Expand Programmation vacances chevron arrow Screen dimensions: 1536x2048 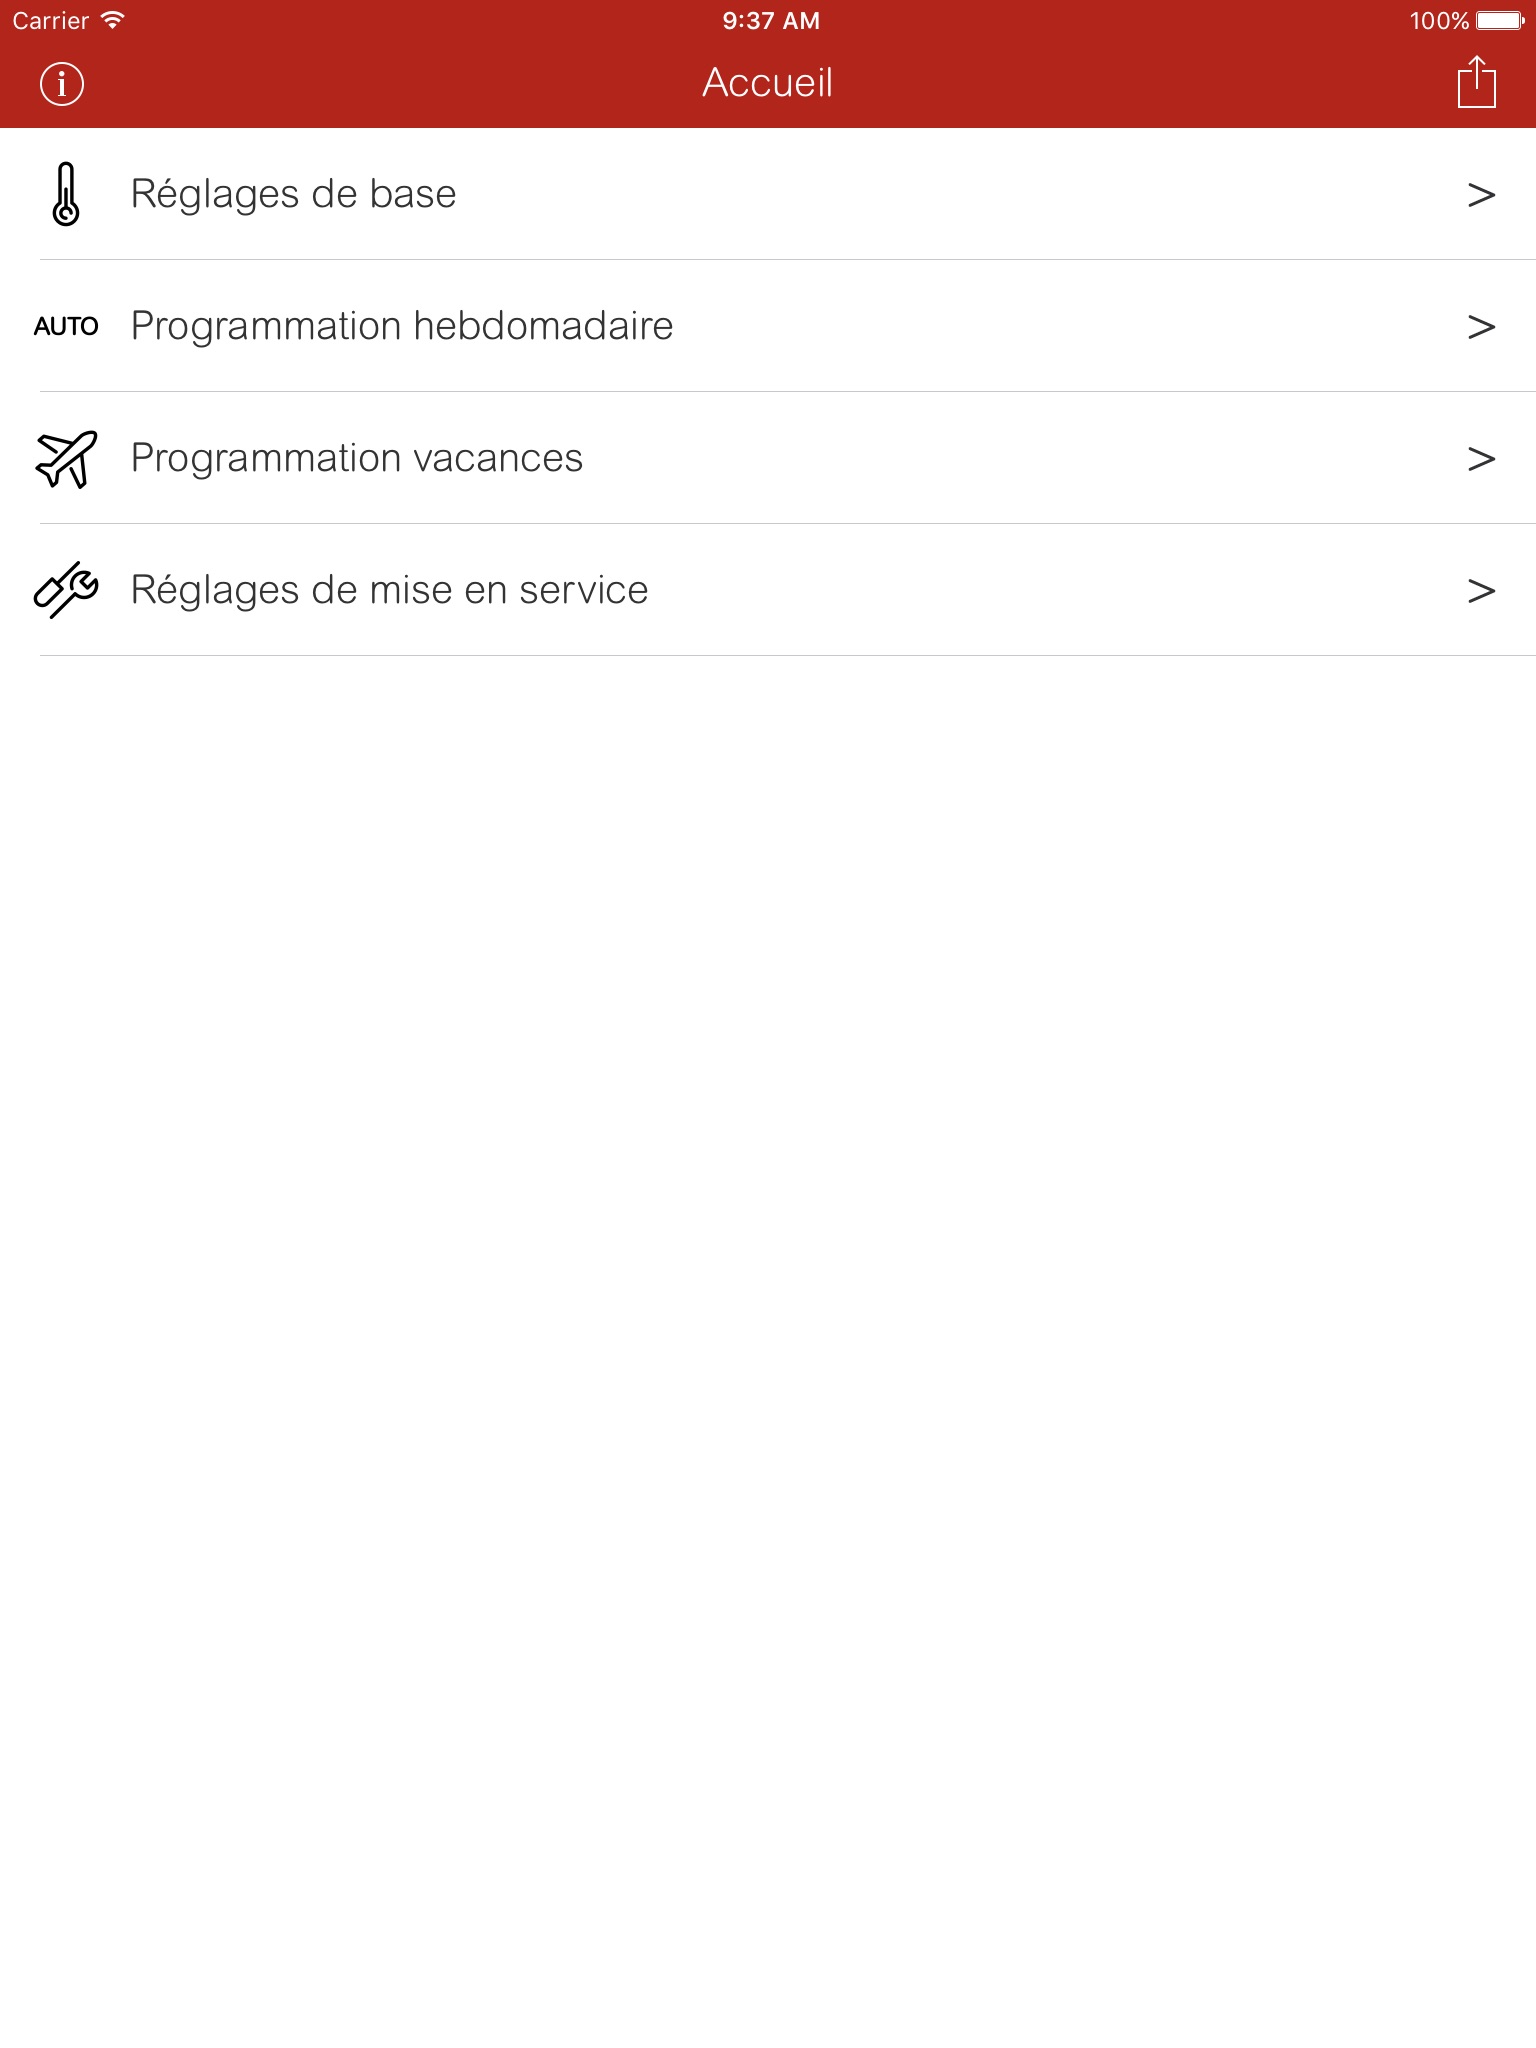pos(1481,458)
